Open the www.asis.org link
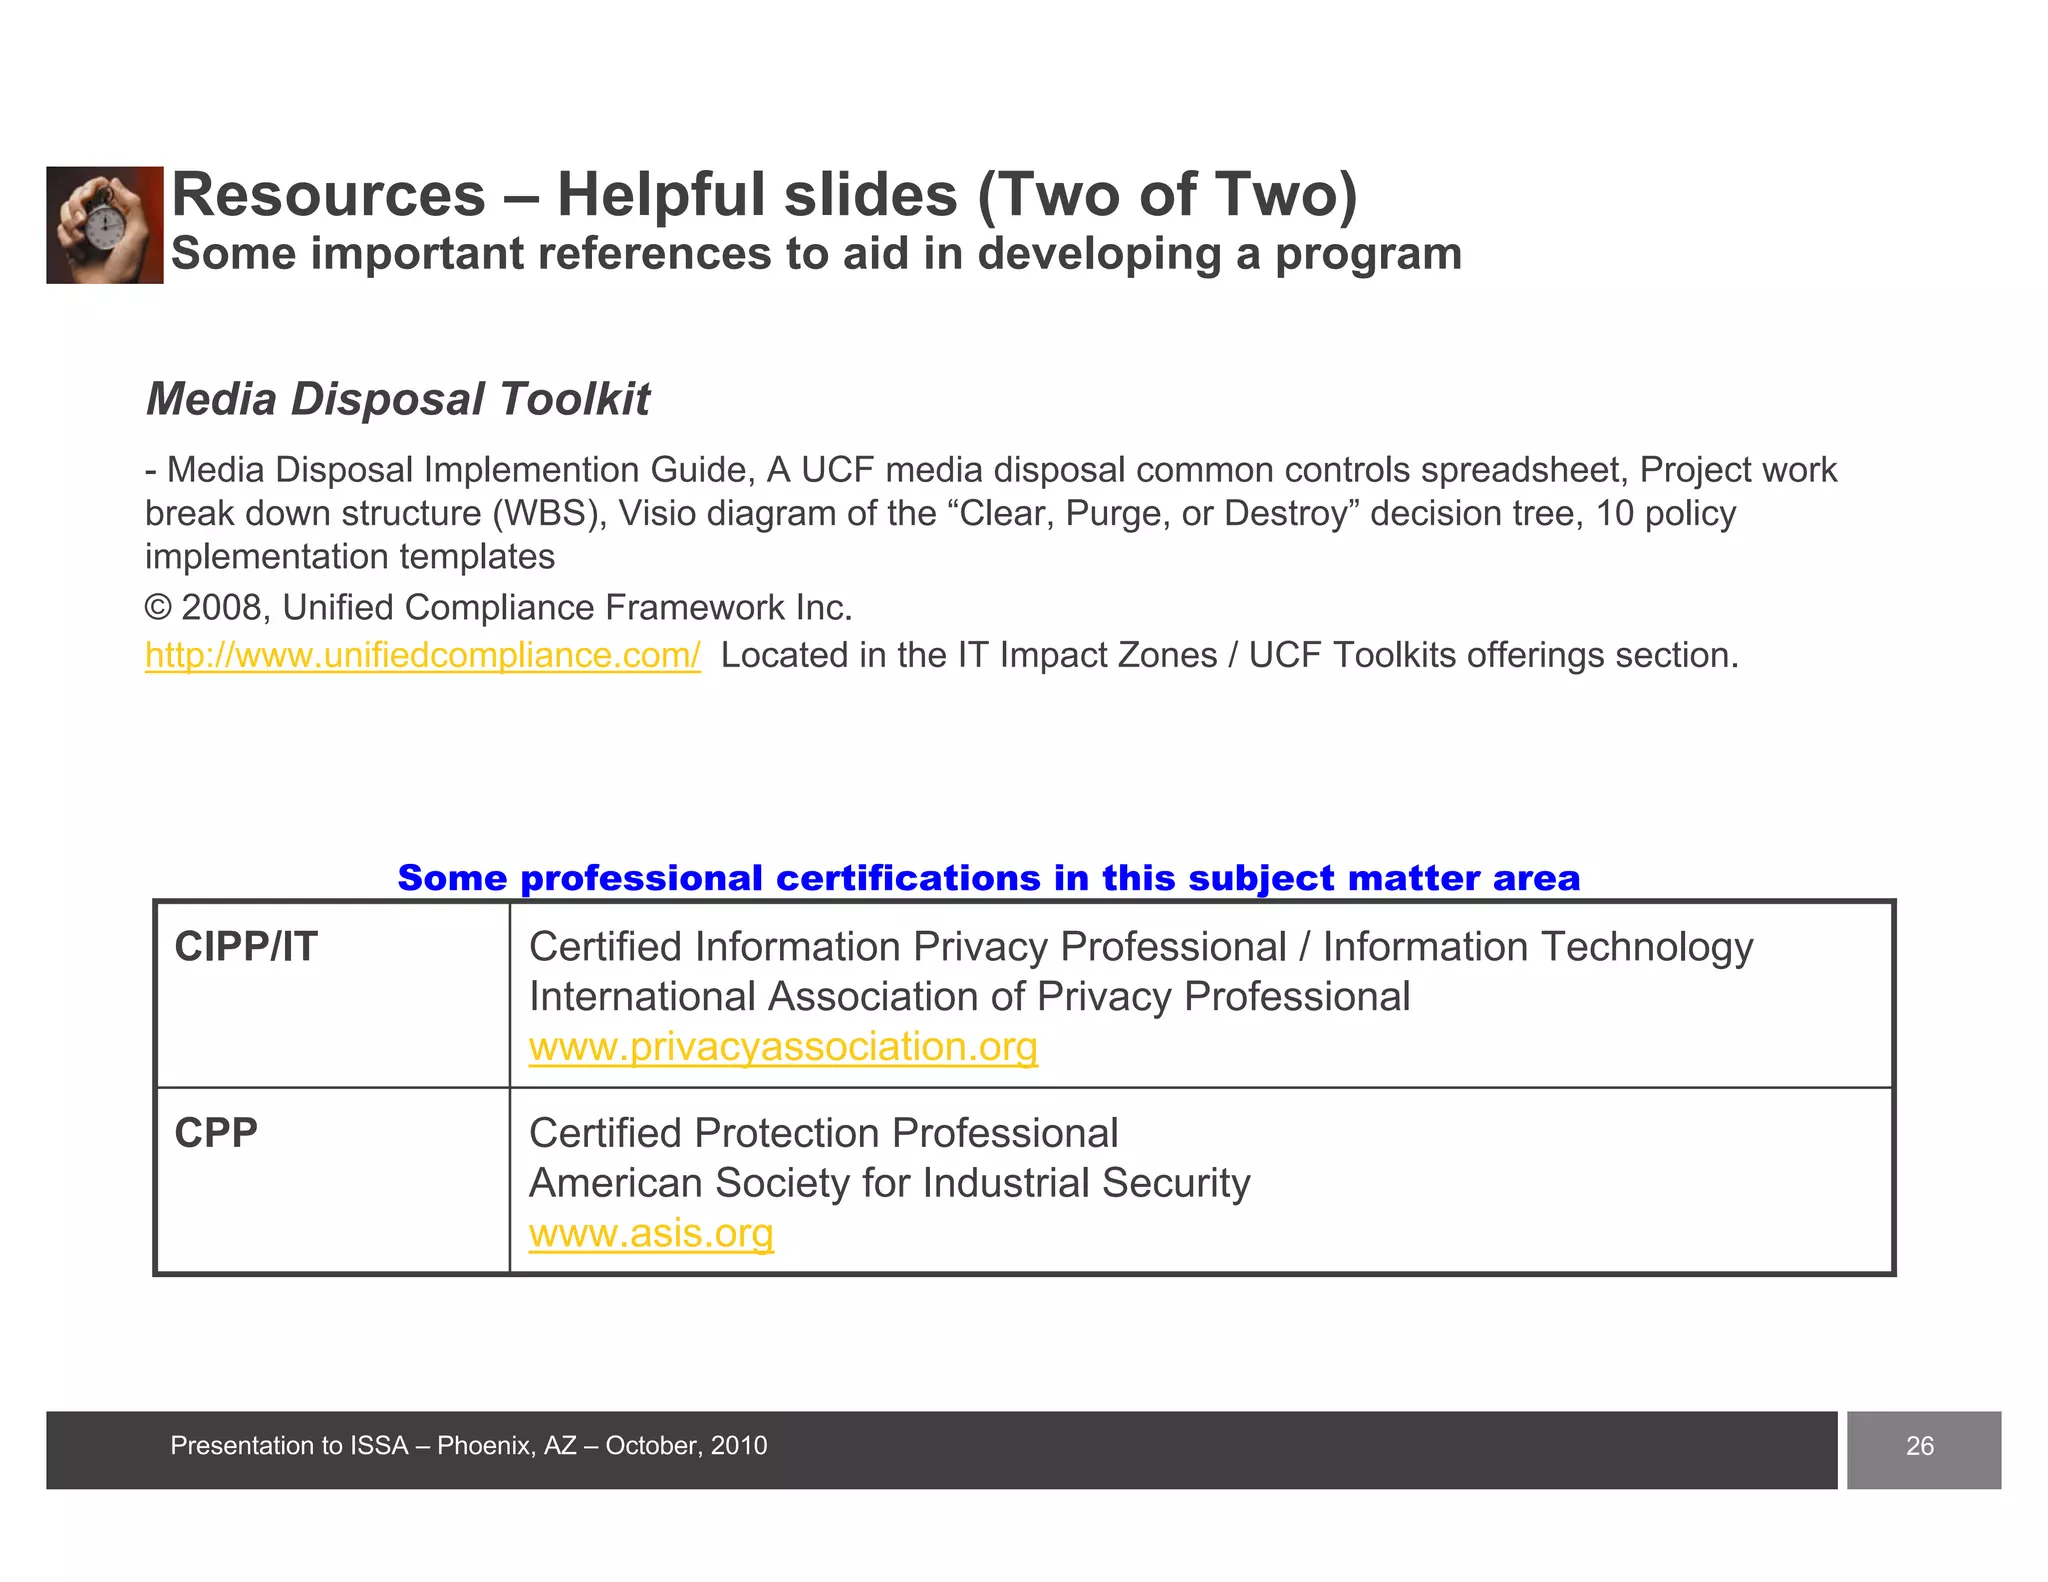The image size is (2048, 1582). [x=650, y=1233]
